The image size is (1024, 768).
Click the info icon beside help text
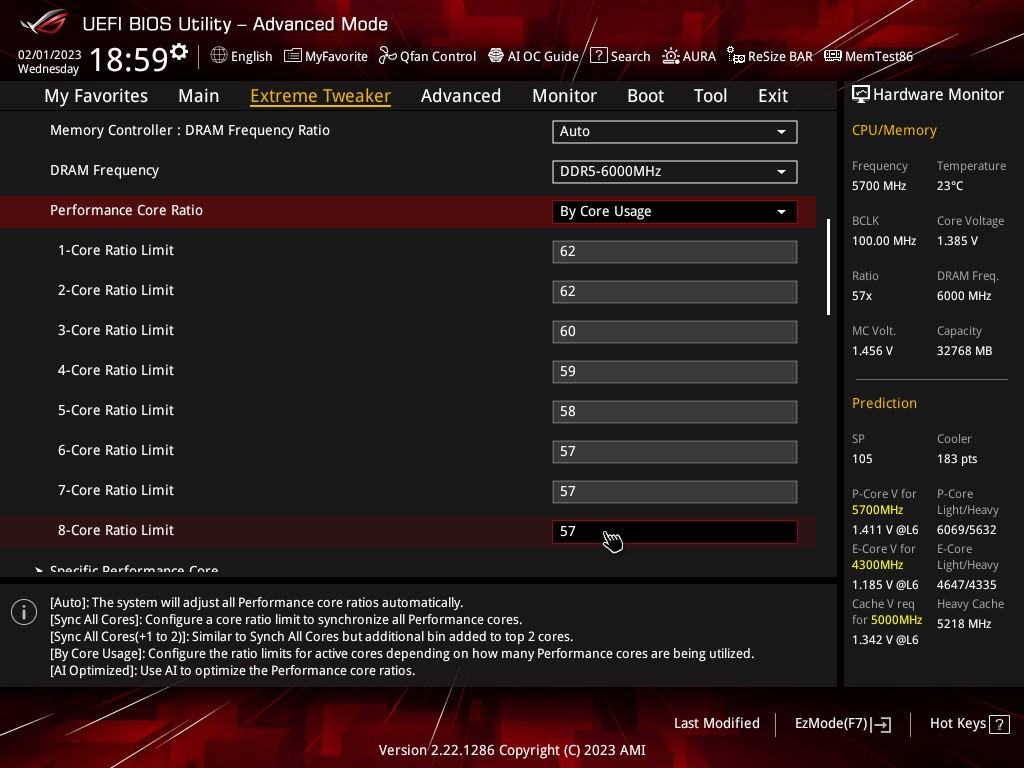pos(24,612)
